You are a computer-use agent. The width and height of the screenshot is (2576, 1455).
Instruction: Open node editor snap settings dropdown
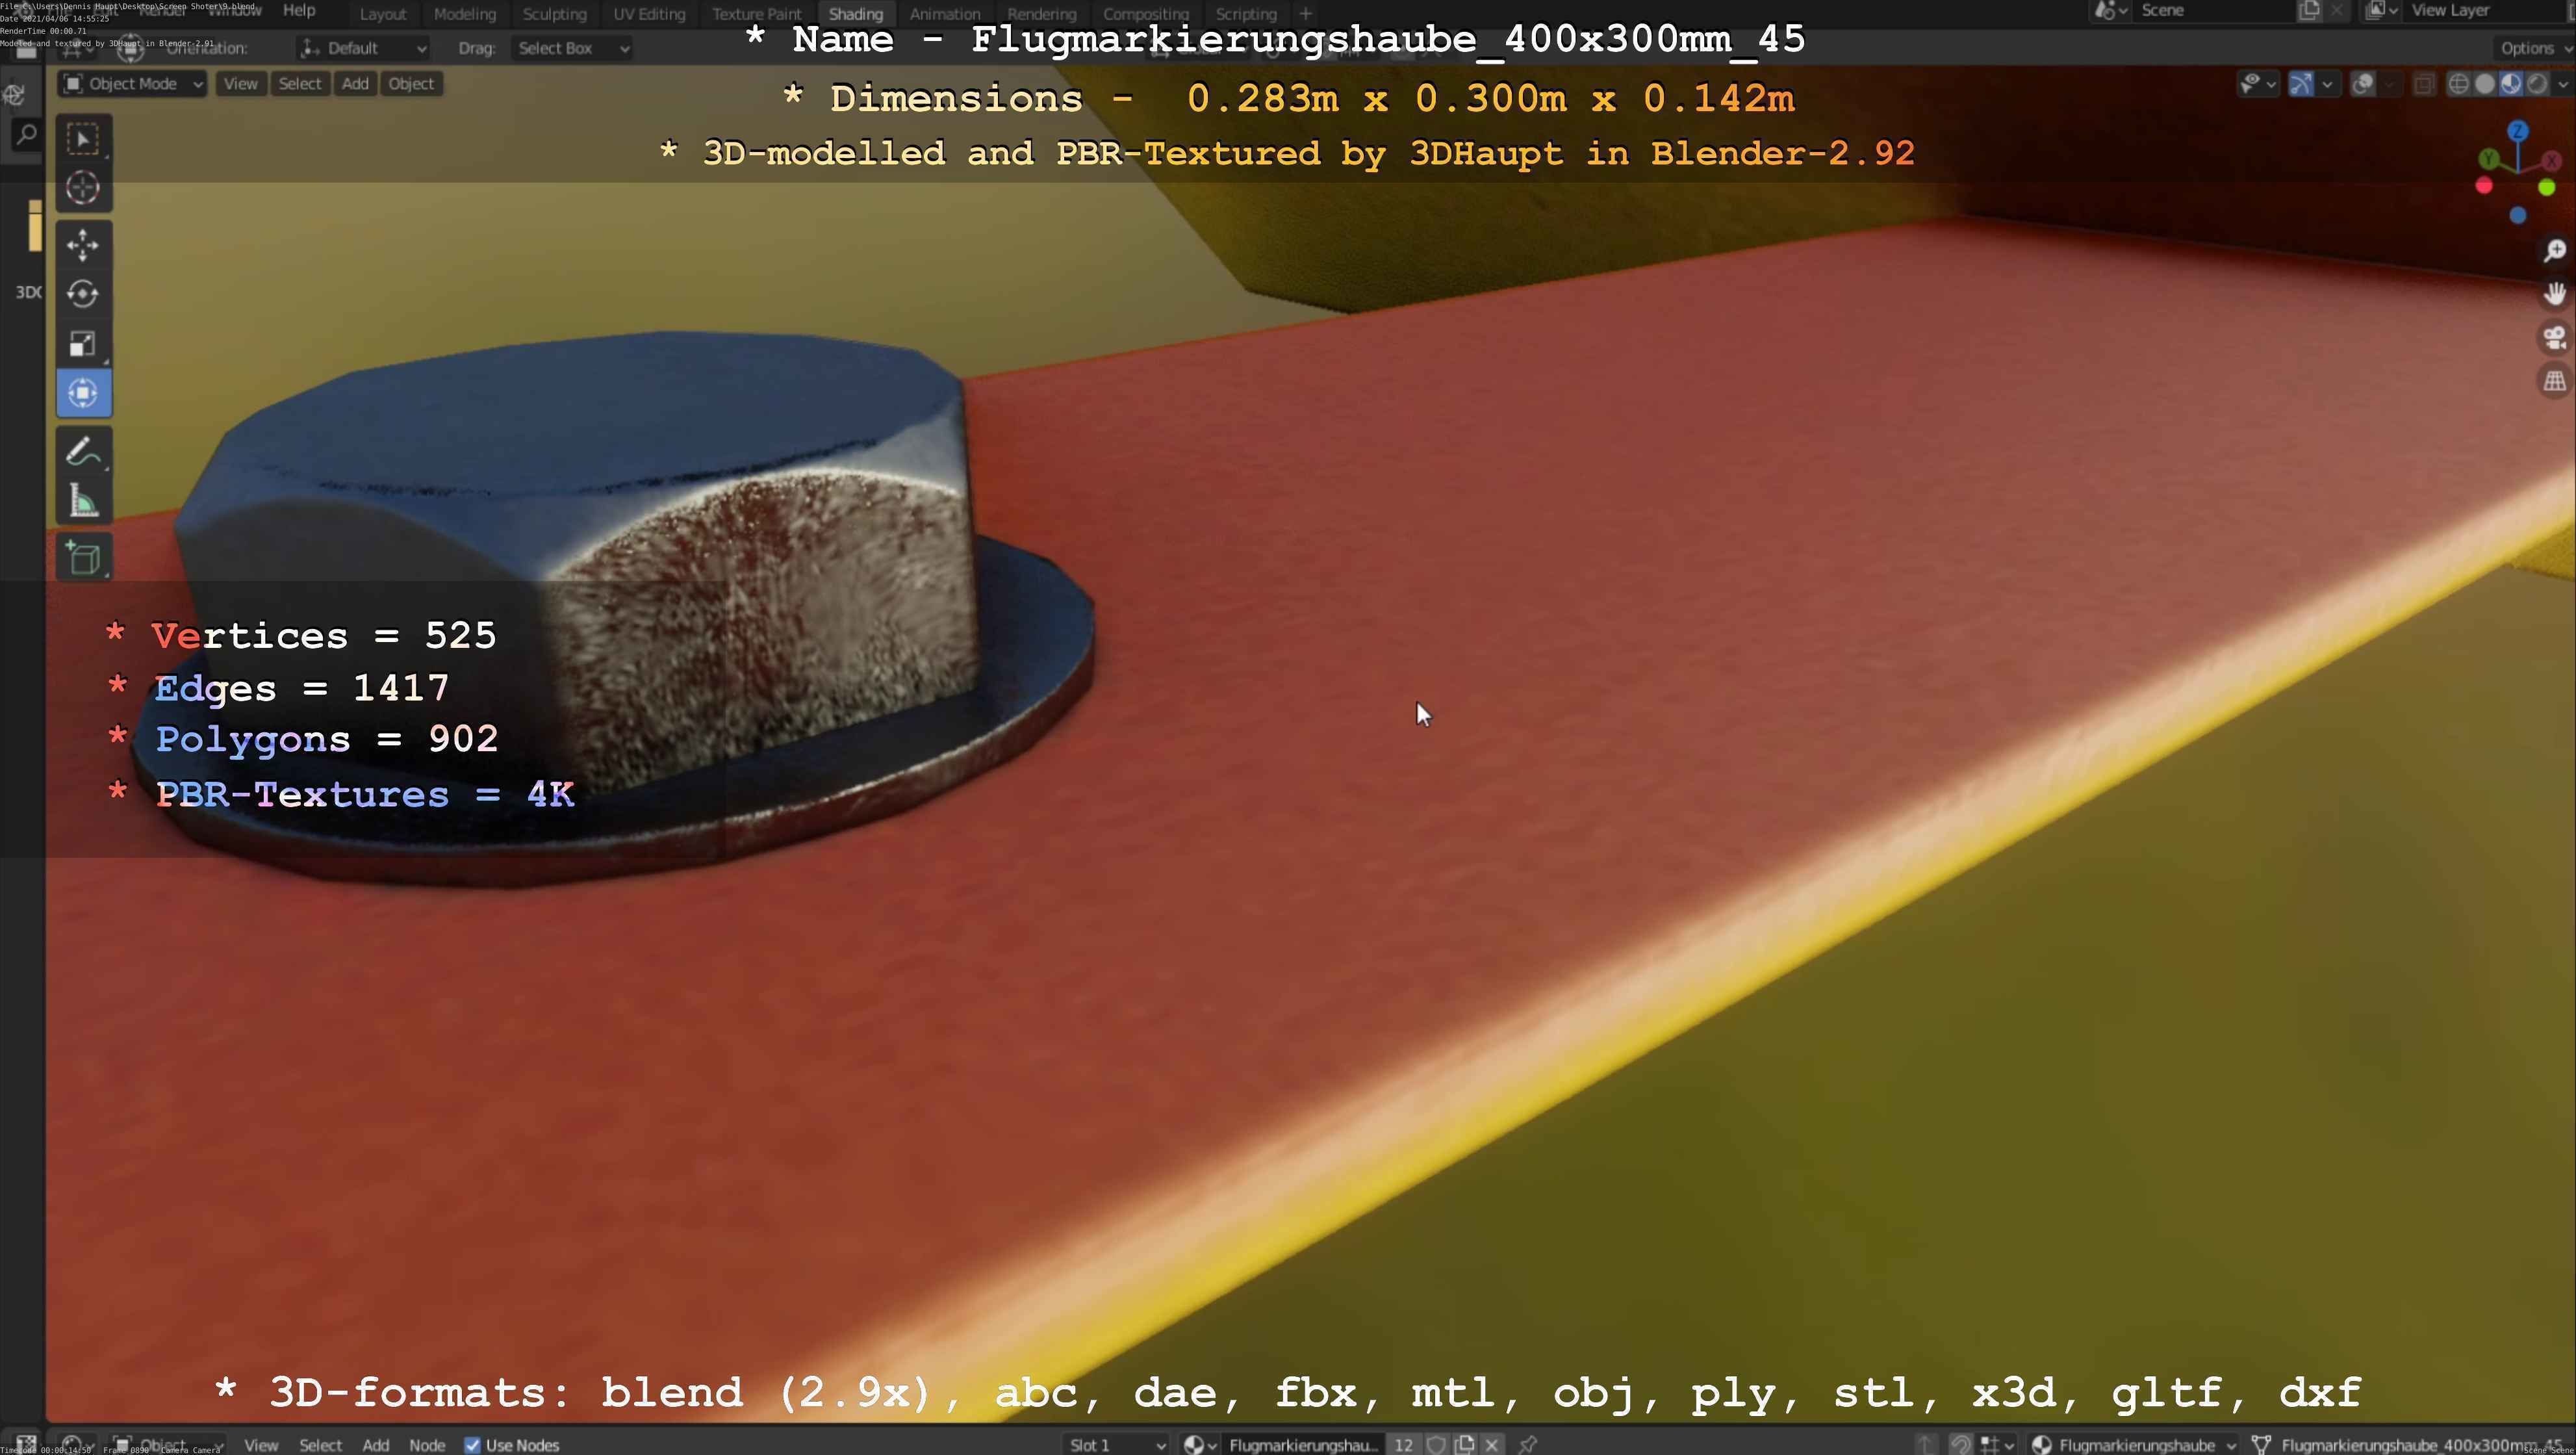tap(1997, 1444)
